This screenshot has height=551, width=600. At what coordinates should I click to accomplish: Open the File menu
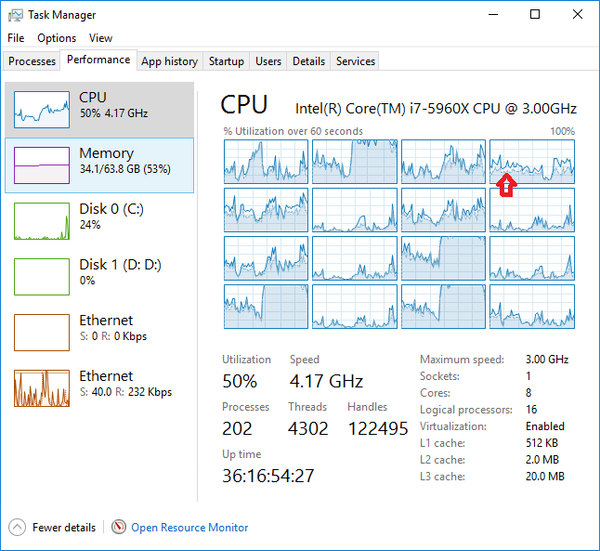[x=16, y=38]
